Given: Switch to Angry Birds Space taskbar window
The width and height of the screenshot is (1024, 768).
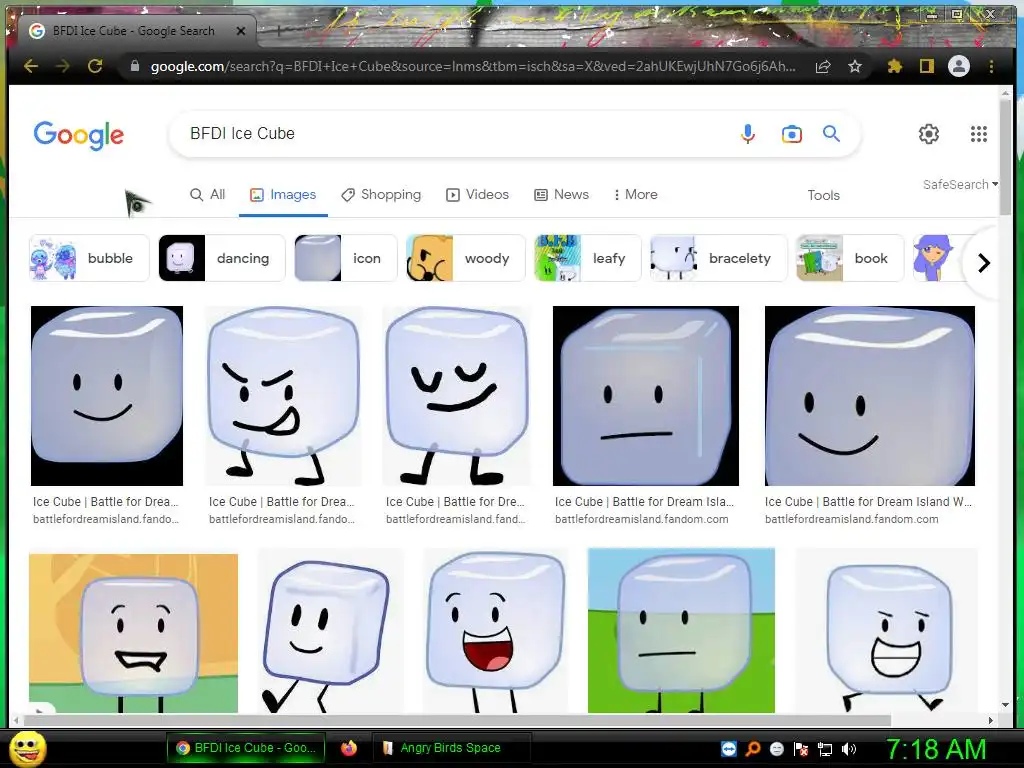Looking at the screenshot, I should pyautogui.click(x=451, y=748).
